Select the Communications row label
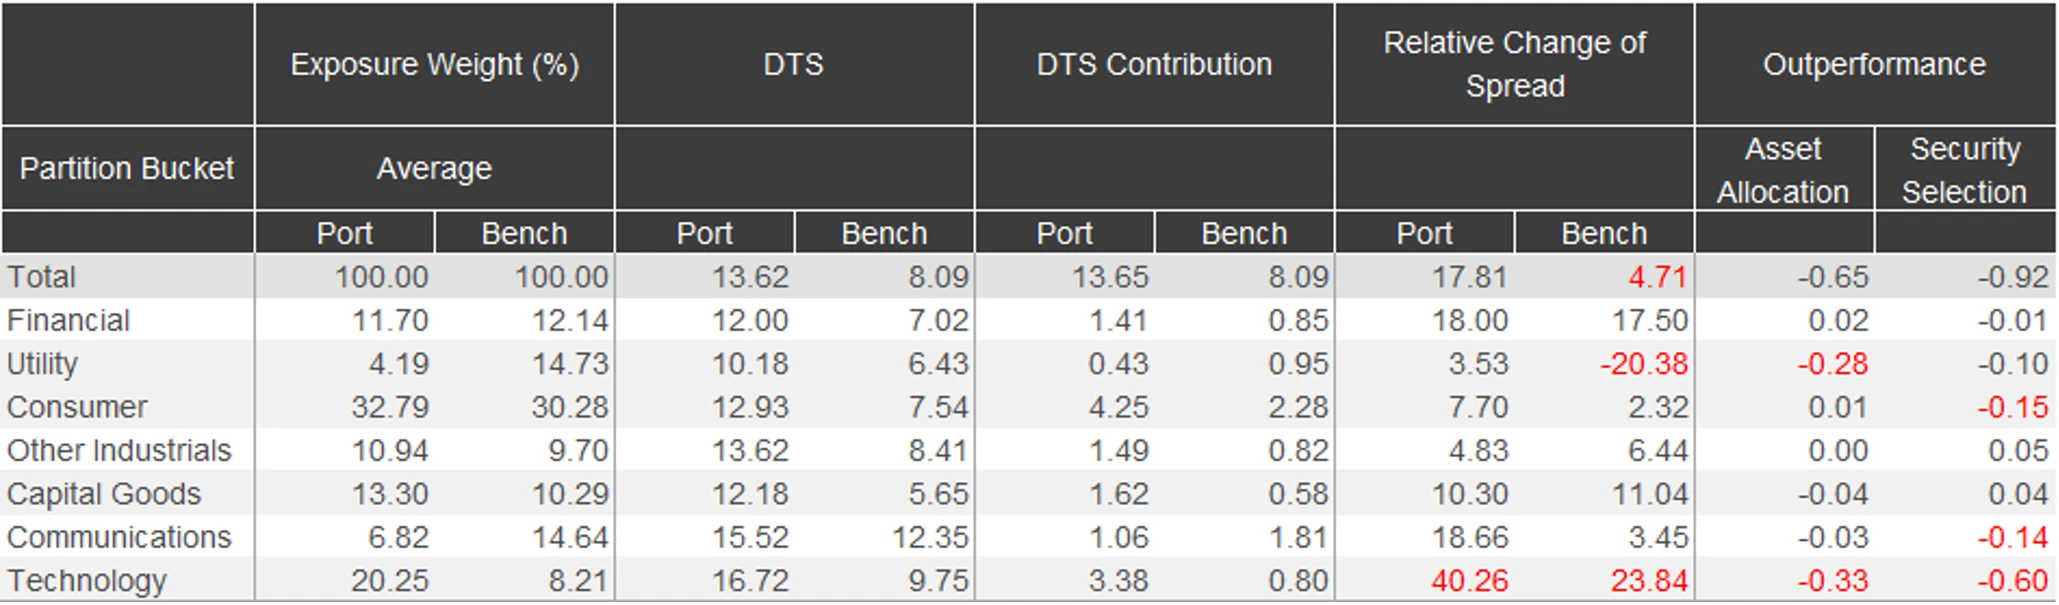This screenshot has width=2059, height=605. [119, 537]
